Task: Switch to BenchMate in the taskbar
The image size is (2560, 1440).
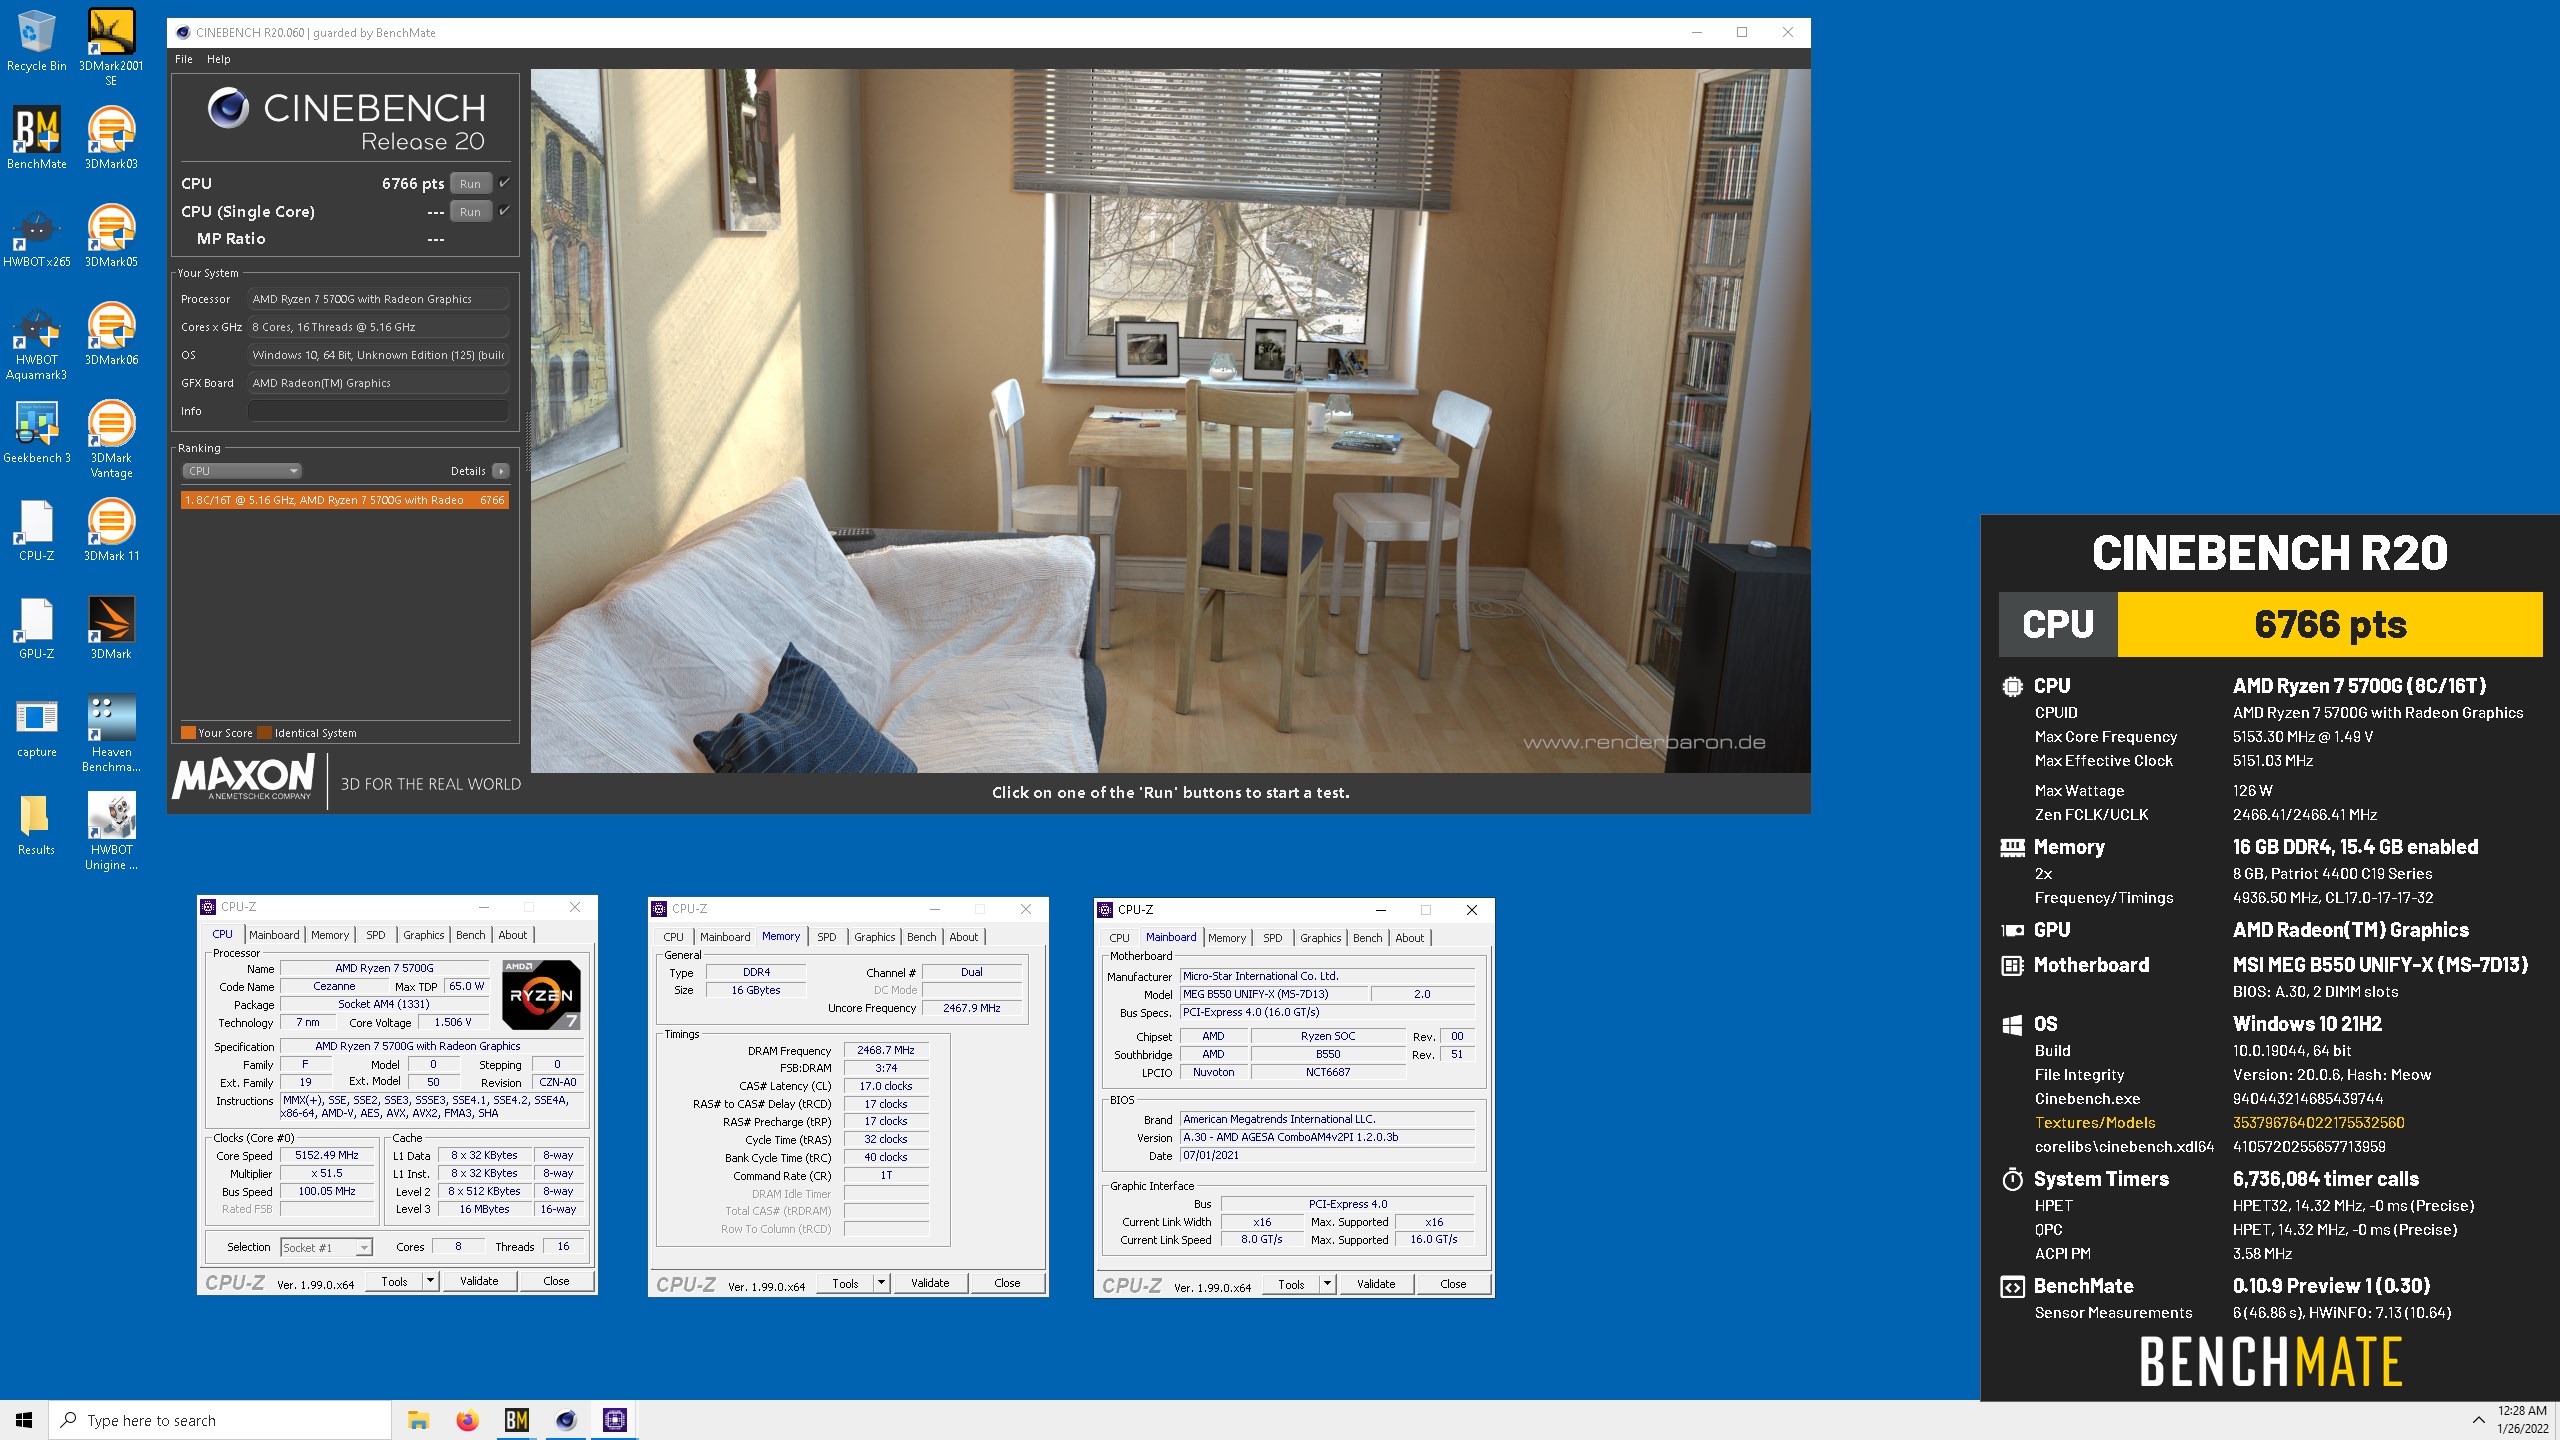Action: point(516,1420)
